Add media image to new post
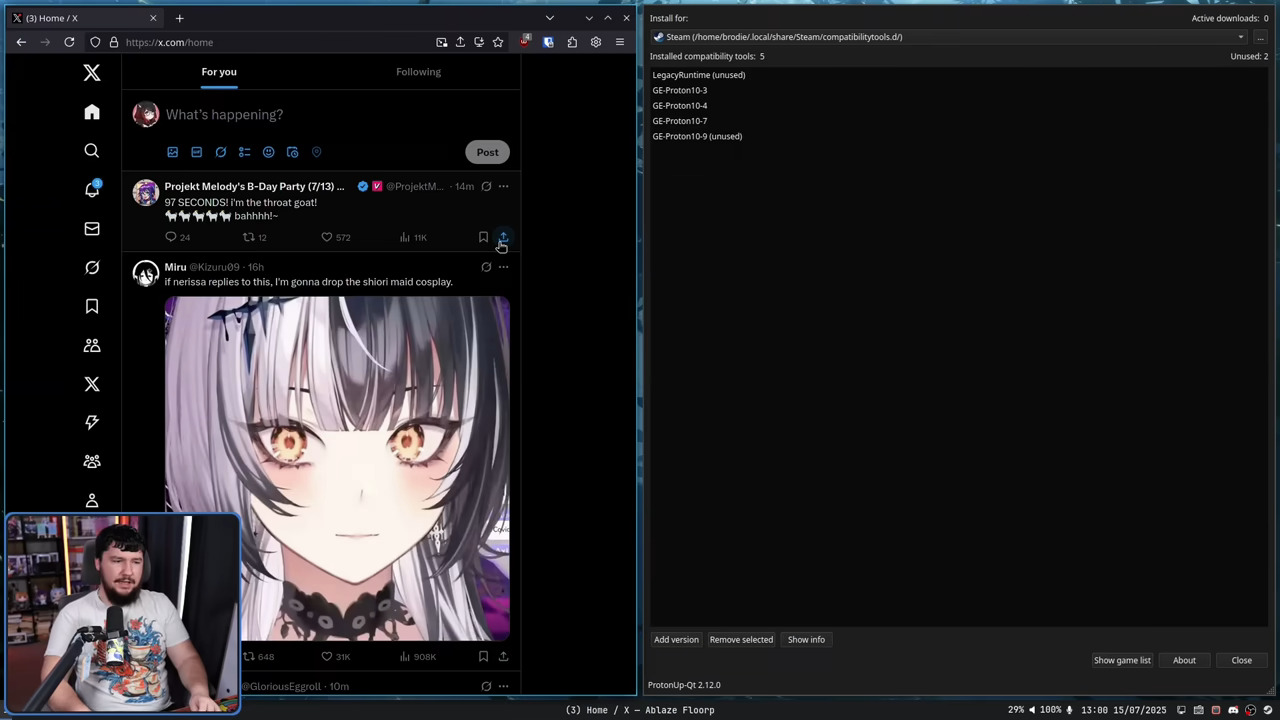1280x720 pixels. pyautogui.click(x=172, y=152)
